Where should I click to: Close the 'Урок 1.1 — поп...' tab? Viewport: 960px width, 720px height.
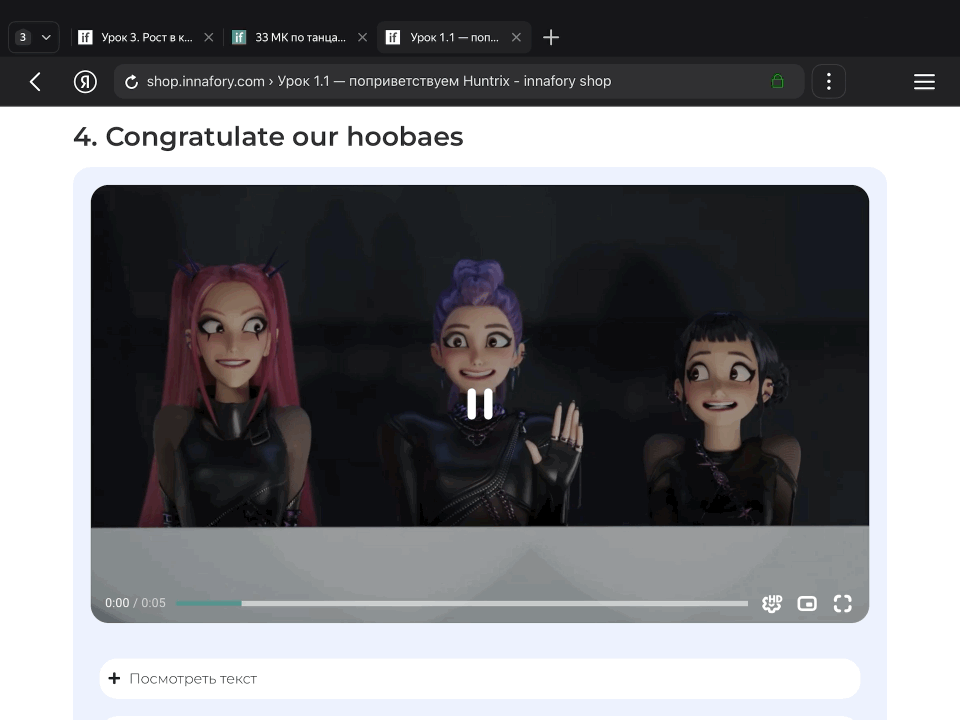pyautogui.click(x=516, y=37)
